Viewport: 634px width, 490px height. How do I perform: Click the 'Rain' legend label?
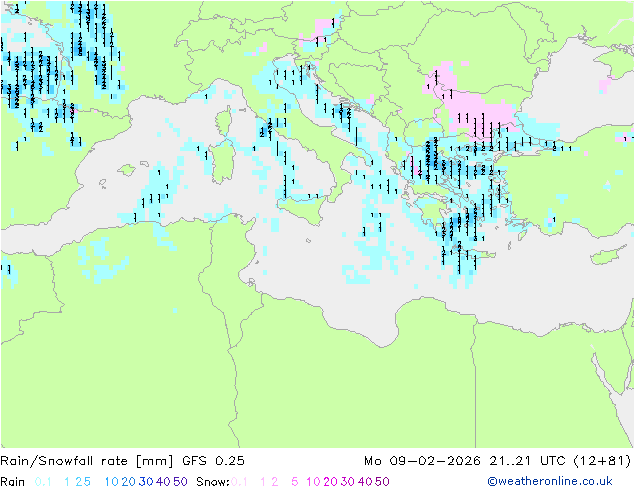coord(13,482)
